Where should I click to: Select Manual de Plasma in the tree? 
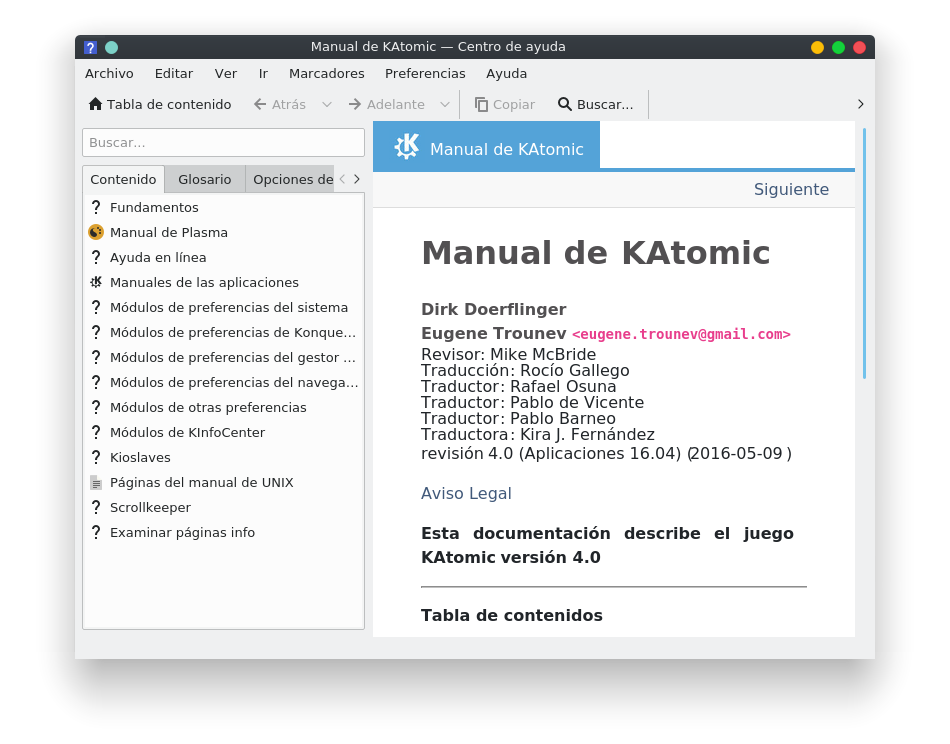point(169,233)
